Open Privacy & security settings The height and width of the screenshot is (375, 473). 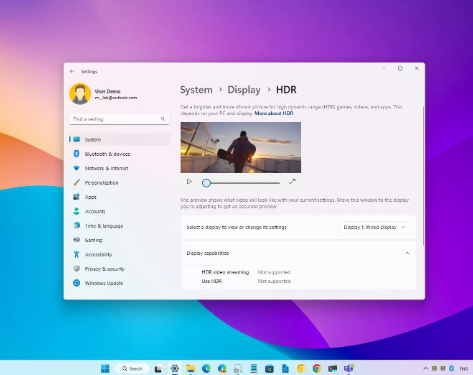[119, 269]
